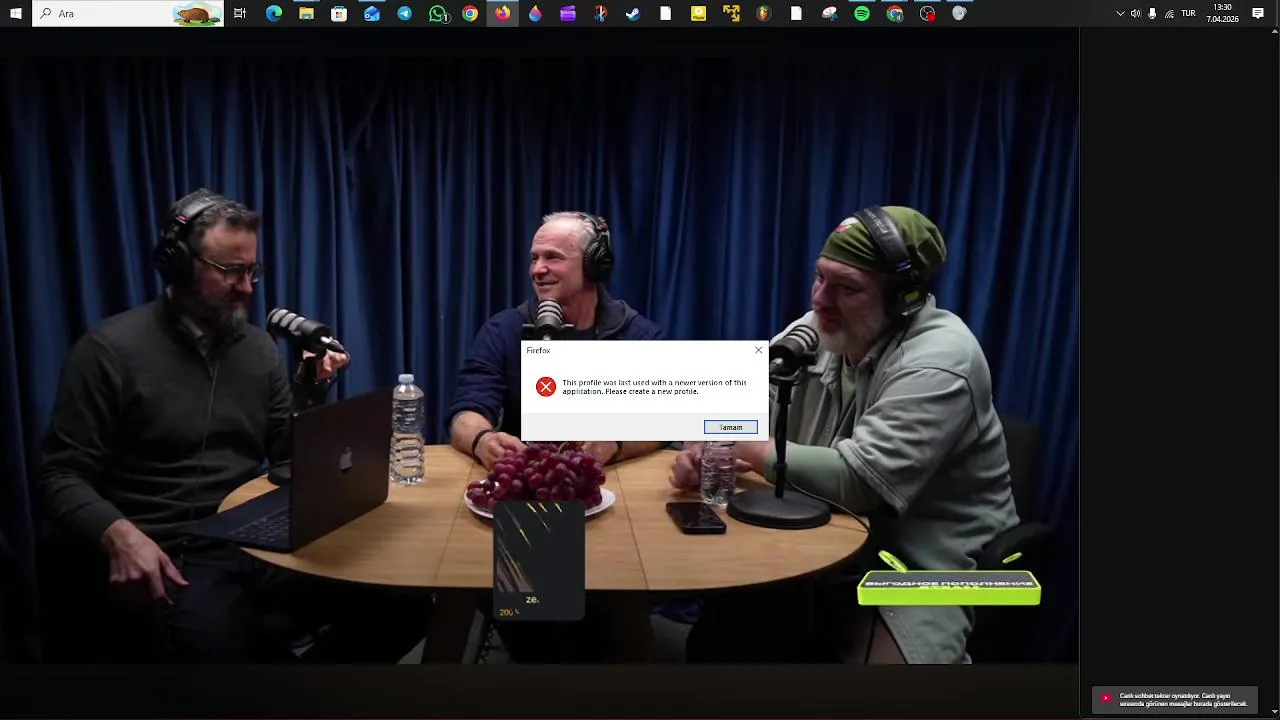The width and height of the screenshot is (1280, 720).
Task: Open the white document icon beside FL Studio
Action: click(x=796, y=13)
